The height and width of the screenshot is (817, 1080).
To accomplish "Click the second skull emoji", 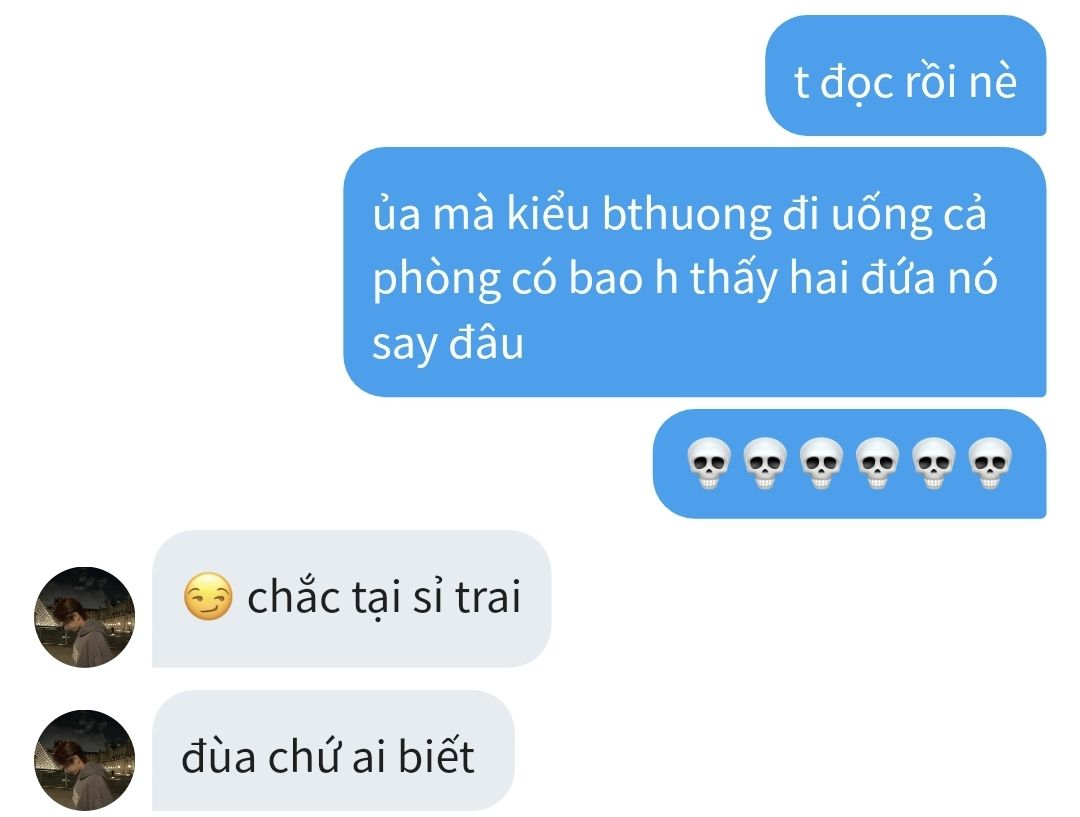I will pyautogui.click(x=765, y=464).
